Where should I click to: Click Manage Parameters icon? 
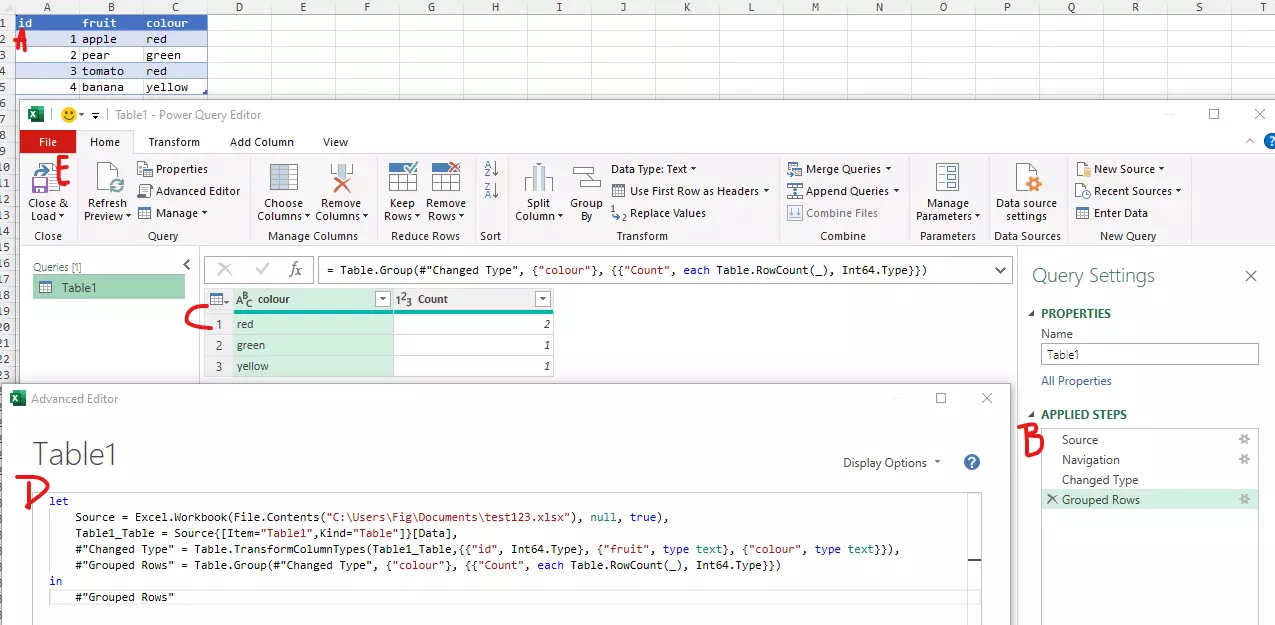click(x=947, y=178)
